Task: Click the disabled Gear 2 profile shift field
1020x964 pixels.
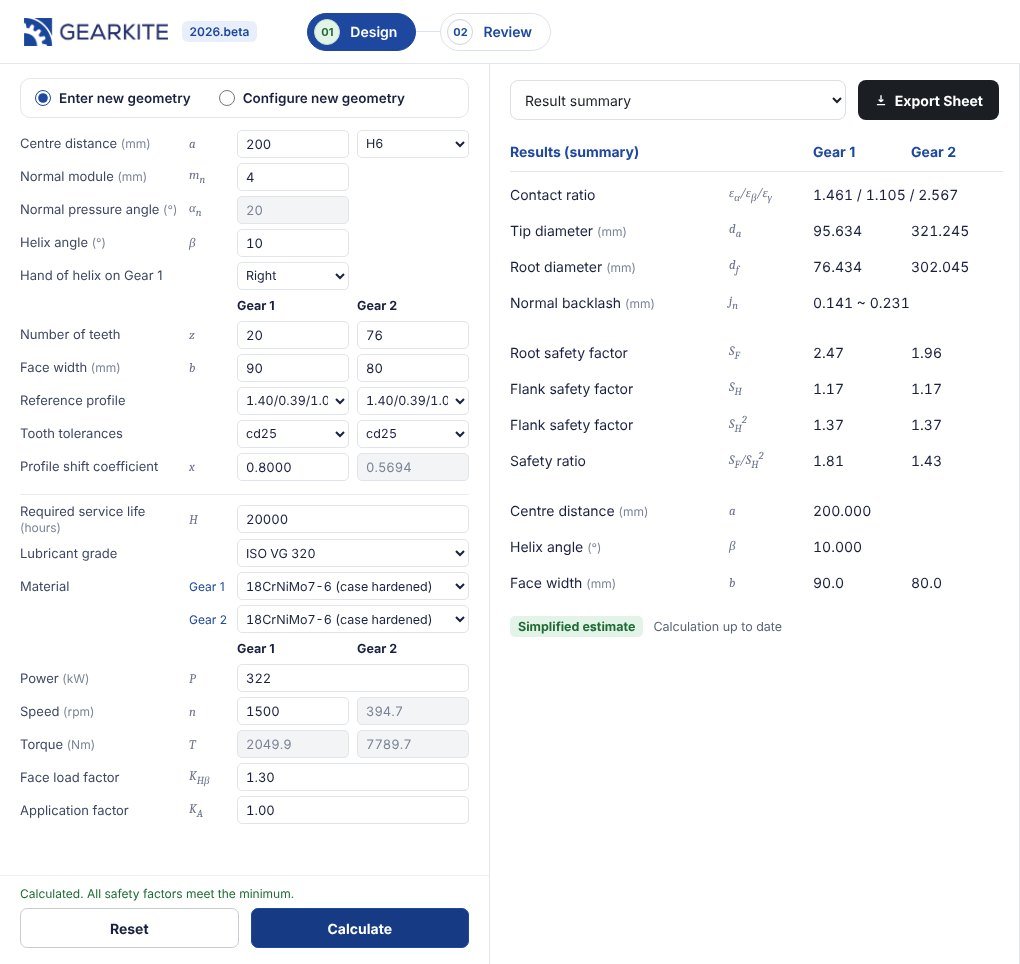Action: point(412,467)
